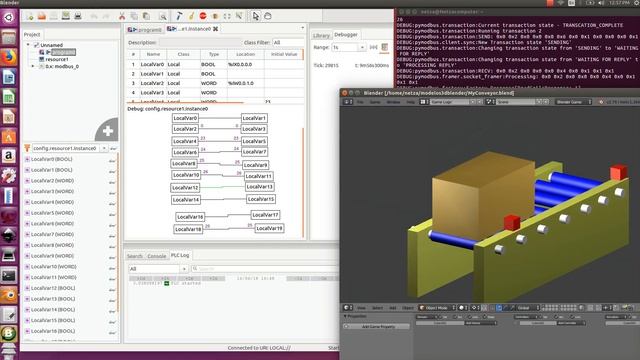Image resolution: width=640 pixels, height=360 pixels.
Task: Open the Ubuntu Dash home button
Action: [9, 17]
